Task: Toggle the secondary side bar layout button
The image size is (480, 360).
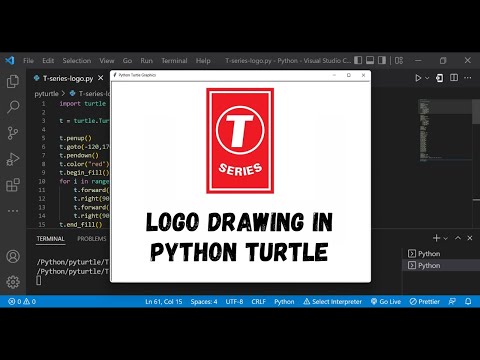Action: point(382,60)
